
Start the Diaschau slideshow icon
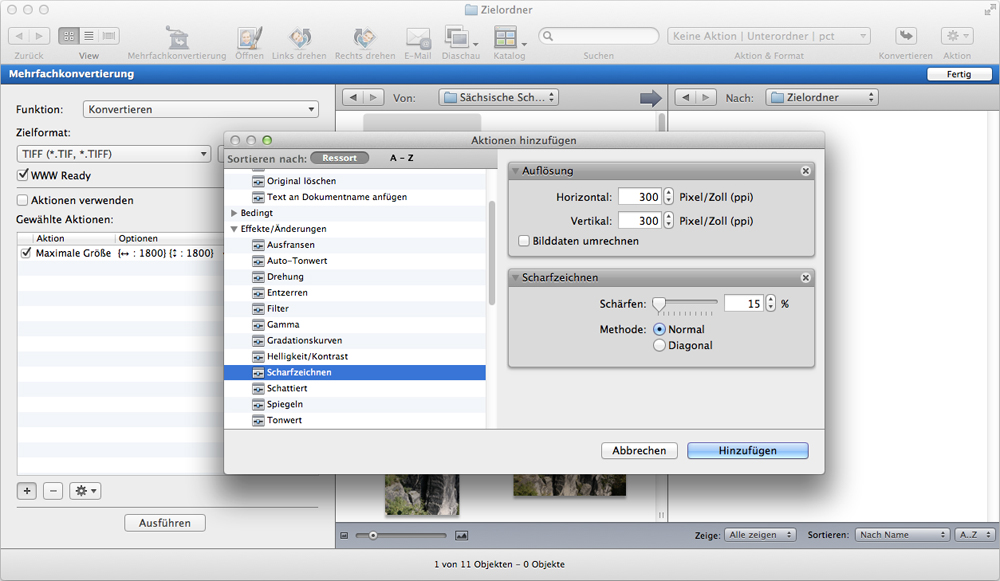(x=457, y=38)
